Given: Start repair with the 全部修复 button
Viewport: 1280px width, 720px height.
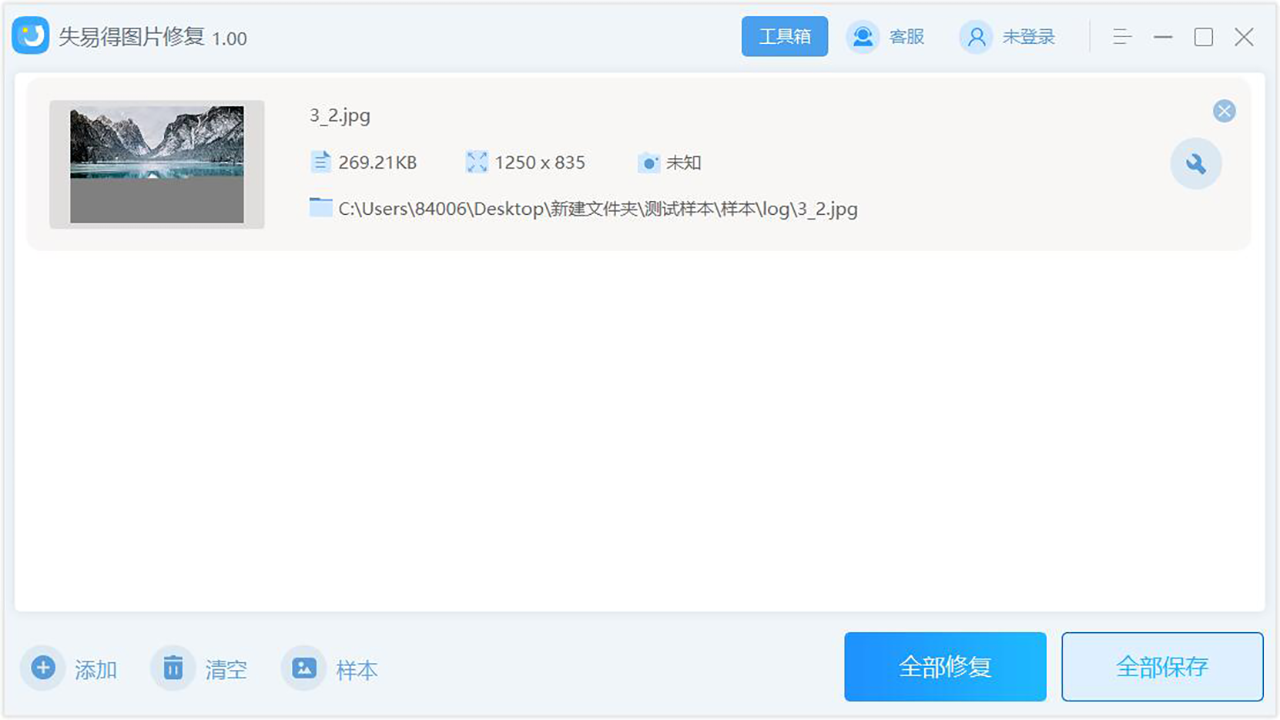Looking at the screenshot, I should click(945, 666).
